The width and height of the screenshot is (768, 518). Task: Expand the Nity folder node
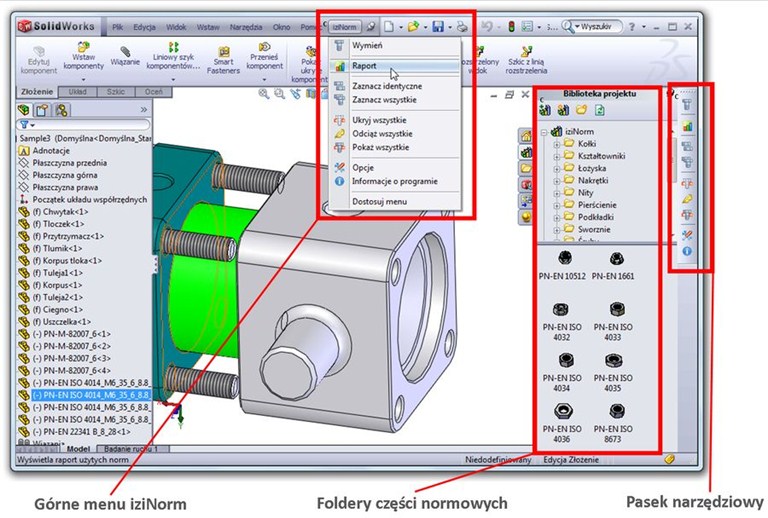pos(556,193)
